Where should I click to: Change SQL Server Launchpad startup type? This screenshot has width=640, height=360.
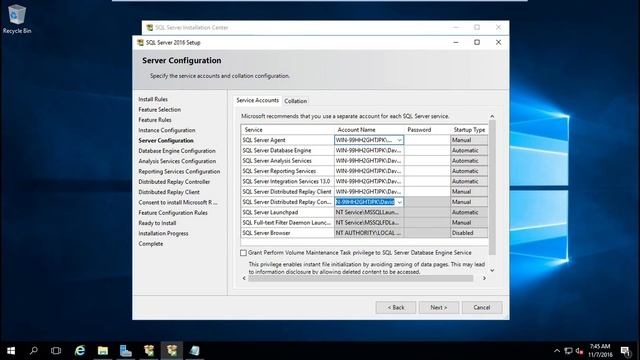(469, 212)
